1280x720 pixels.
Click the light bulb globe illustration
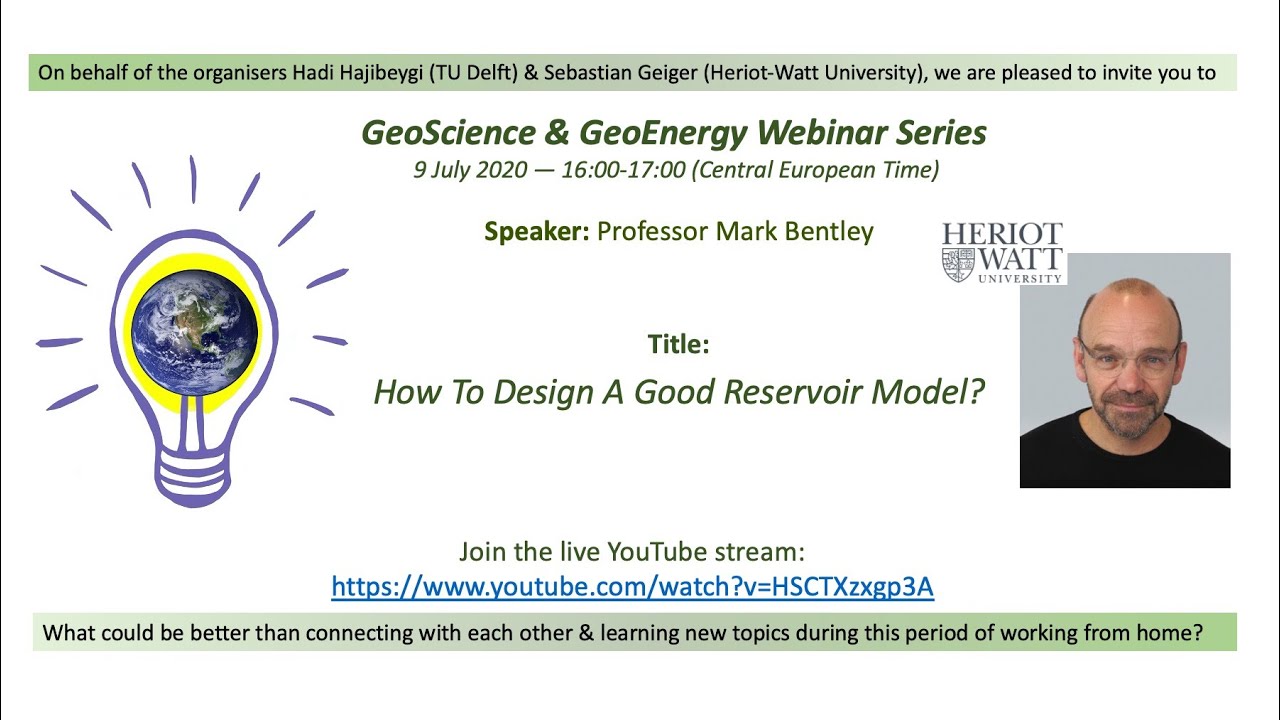tap(193, 331)
